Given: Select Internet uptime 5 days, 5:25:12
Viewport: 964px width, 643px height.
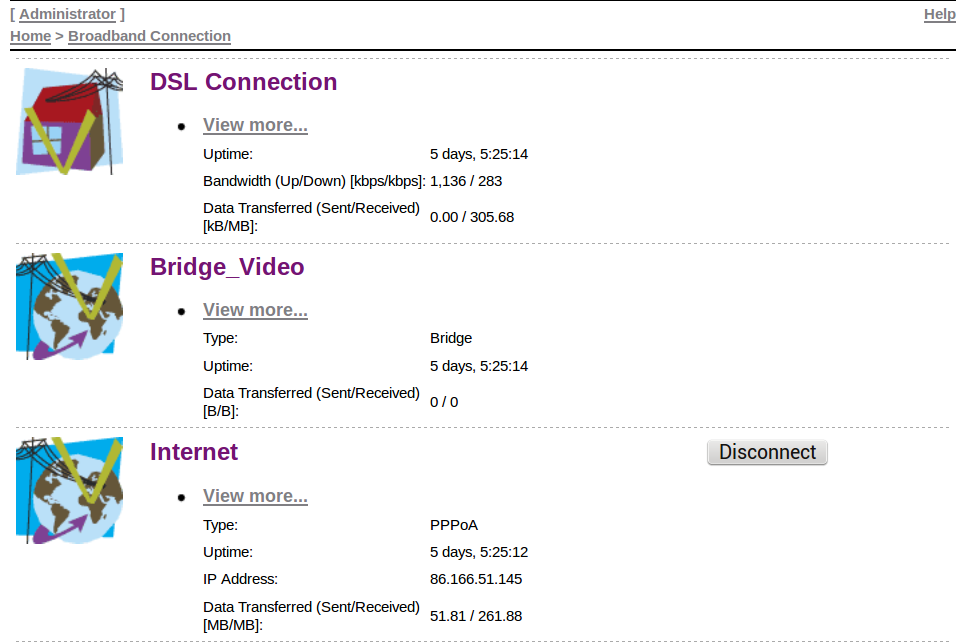Looking at the screenshot, I should 479,552.
